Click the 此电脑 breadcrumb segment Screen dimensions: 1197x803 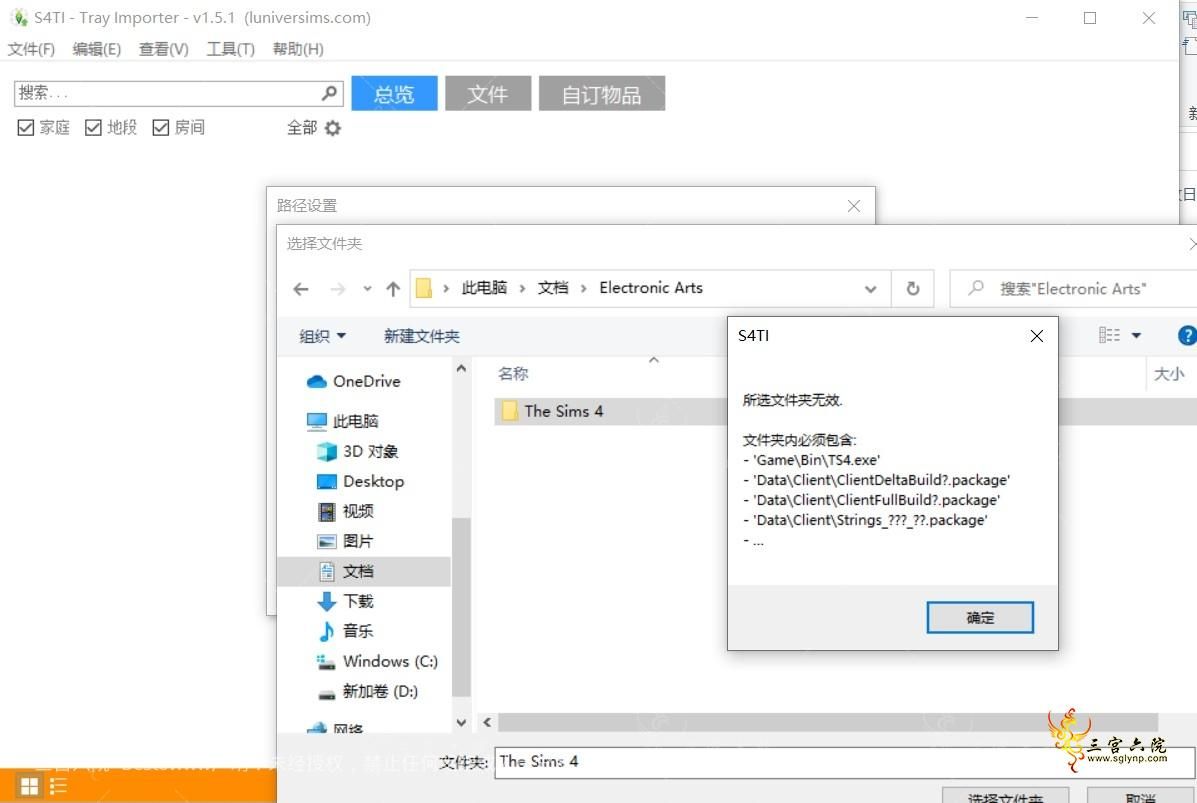(484, 288)
